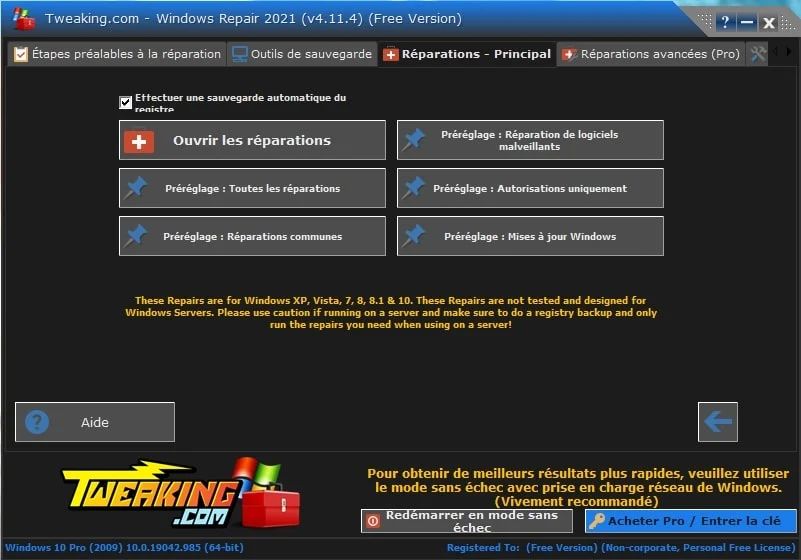Image resolution: width=801 pixels, height=560 pixels.
Task: Toggle automatic registry backup checkbox
Action: click(125, 102)
